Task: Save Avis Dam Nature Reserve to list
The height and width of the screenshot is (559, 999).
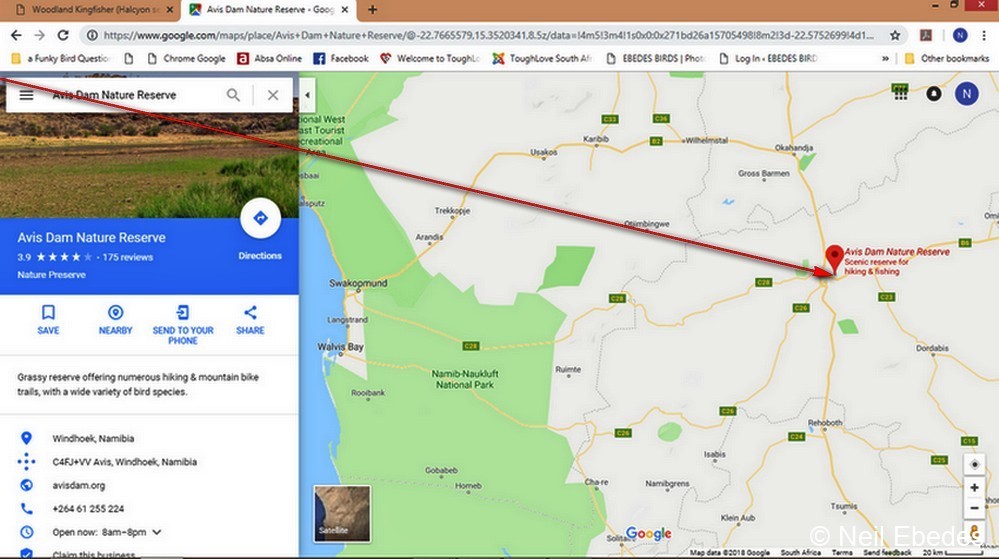Action: pyautogui.click(x=48, y=319)
